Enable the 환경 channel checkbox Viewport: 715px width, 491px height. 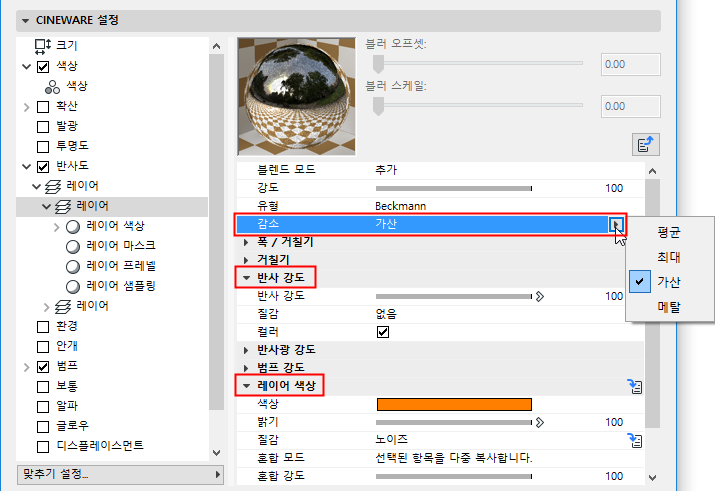coord(43,327)
